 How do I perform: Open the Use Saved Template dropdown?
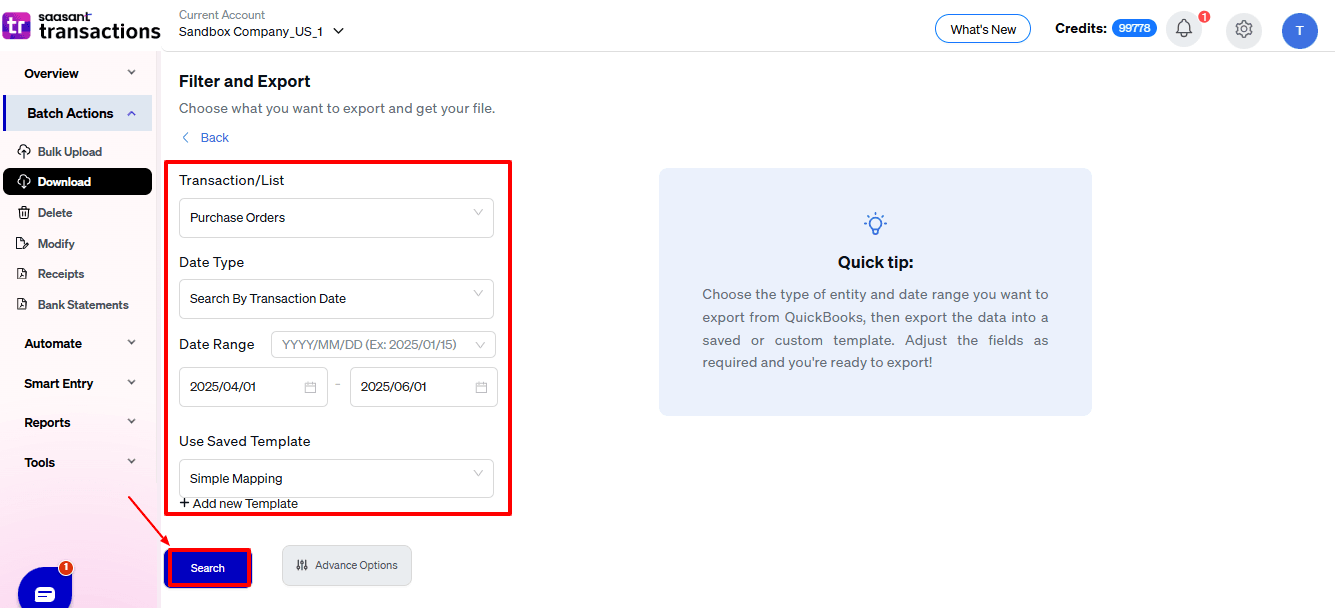(x=335, y=478)
